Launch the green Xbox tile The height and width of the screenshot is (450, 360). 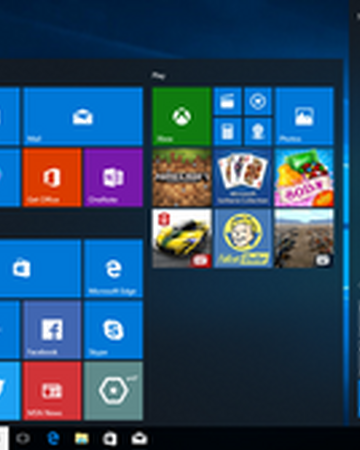pyautogui.click(x=182, y=116)
